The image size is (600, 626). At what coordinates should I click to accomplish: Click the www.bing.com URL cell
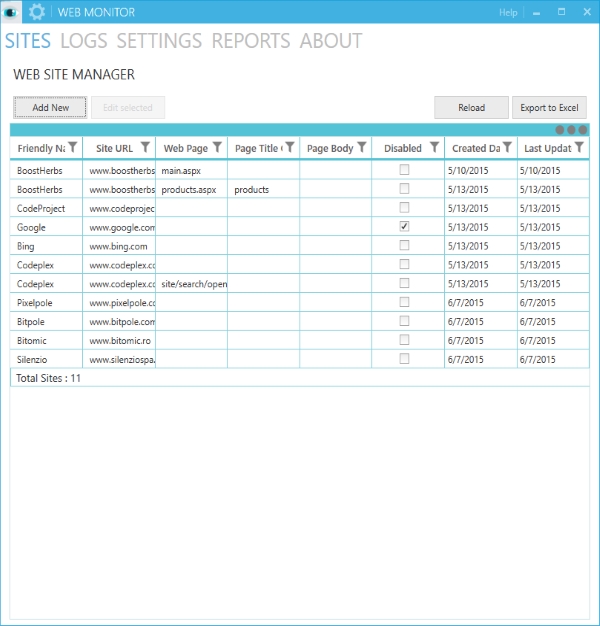(119, 246)
